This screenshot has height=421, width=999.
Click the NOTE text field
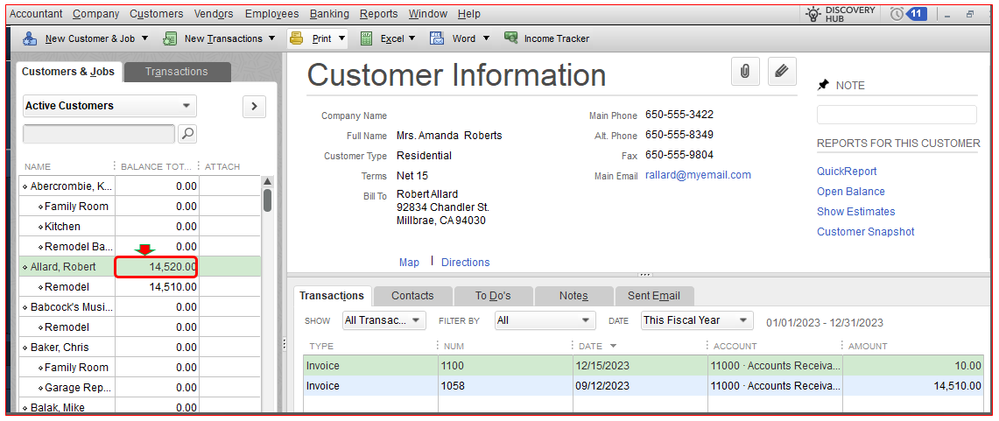tap(896, 115)
